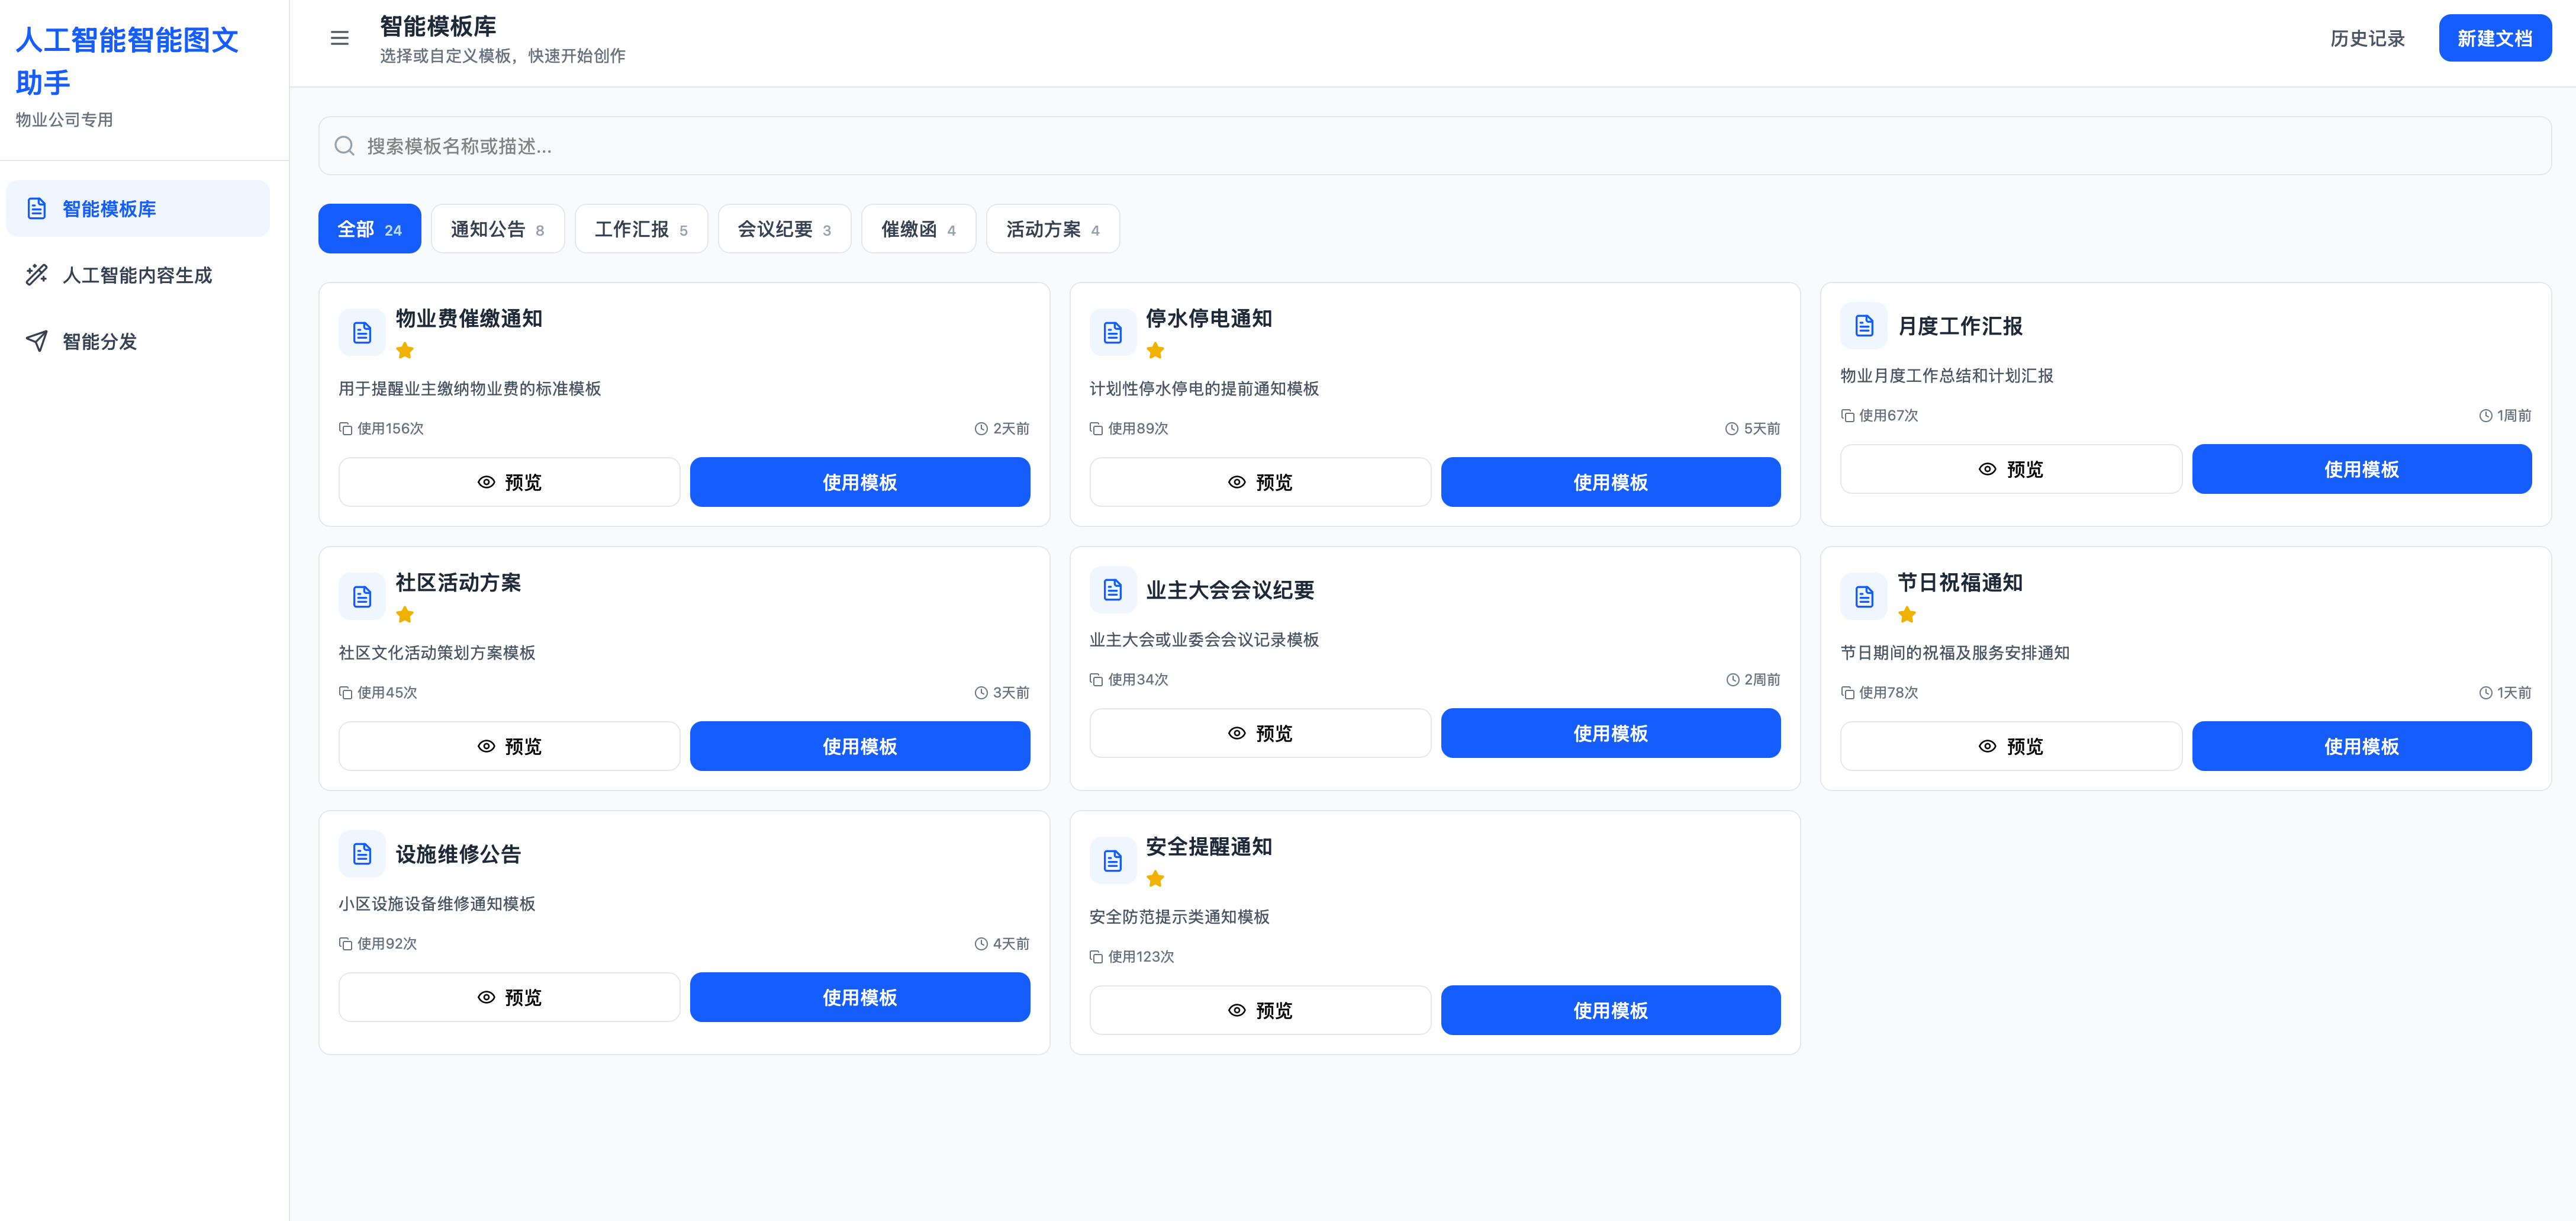
Task: Use the 节日祝福通知 template
Action: 2362,746
